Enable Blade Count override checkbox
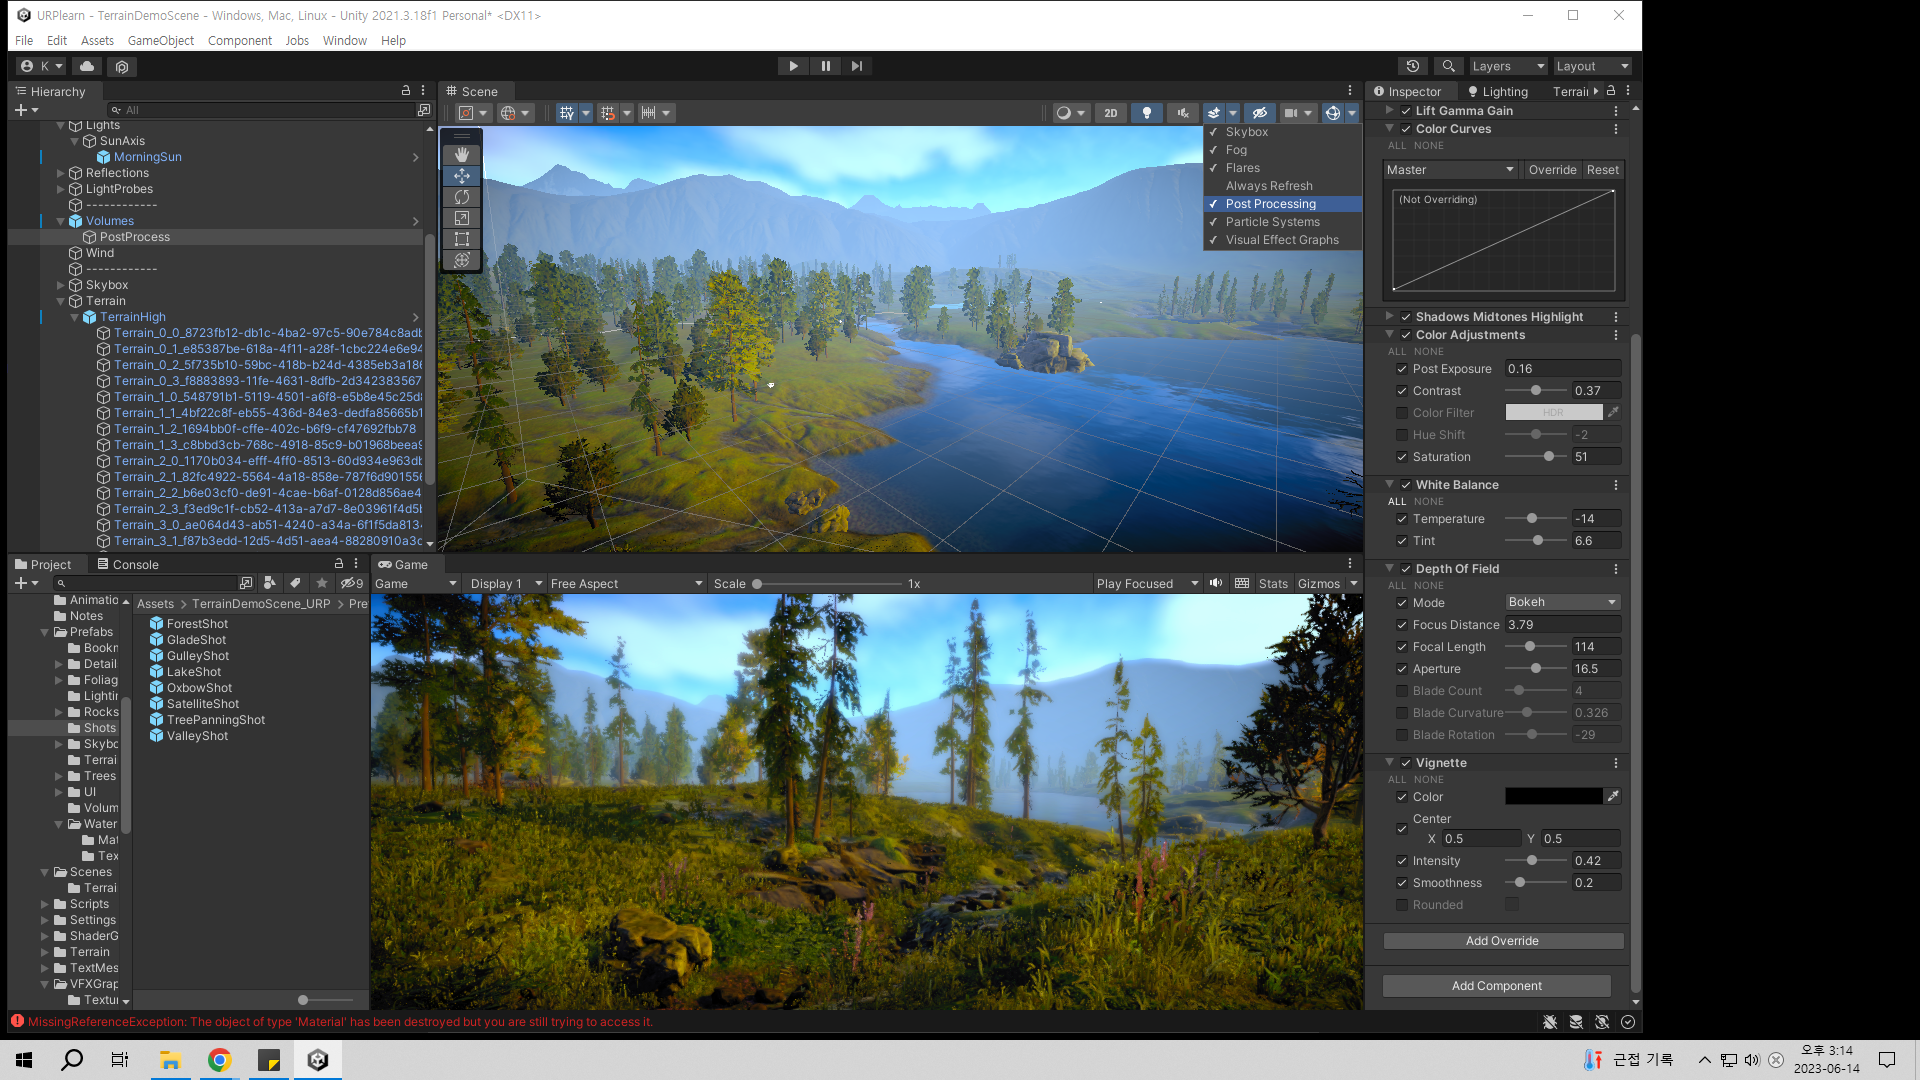 click(1402, 691)
